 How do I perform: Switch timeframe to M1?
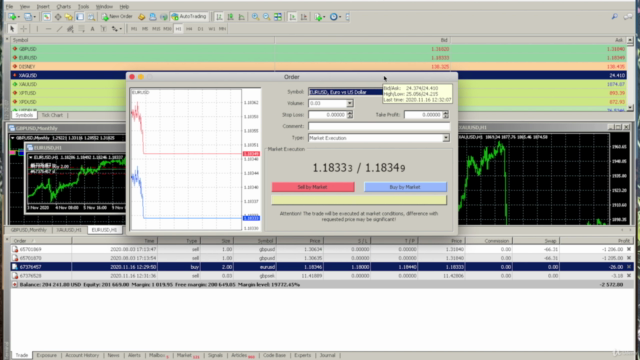point(134,29)
